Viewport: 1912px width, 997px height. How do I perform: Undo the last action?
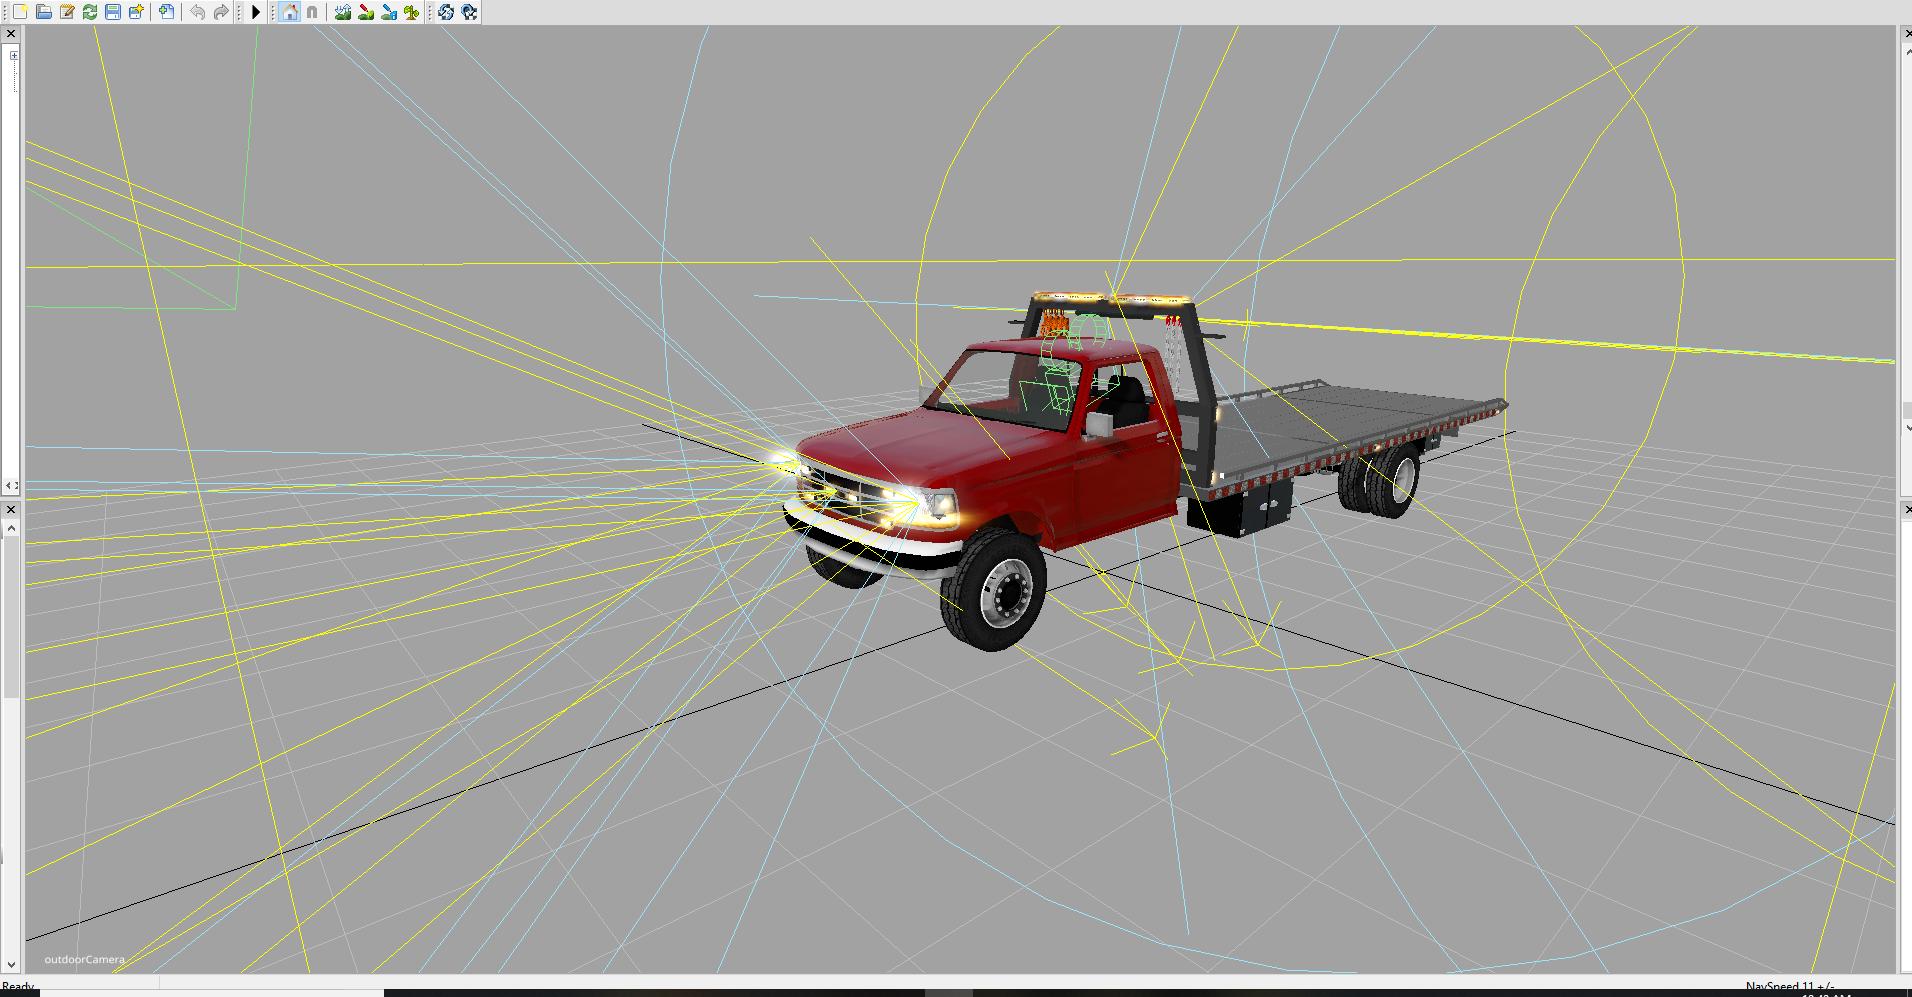198,12
